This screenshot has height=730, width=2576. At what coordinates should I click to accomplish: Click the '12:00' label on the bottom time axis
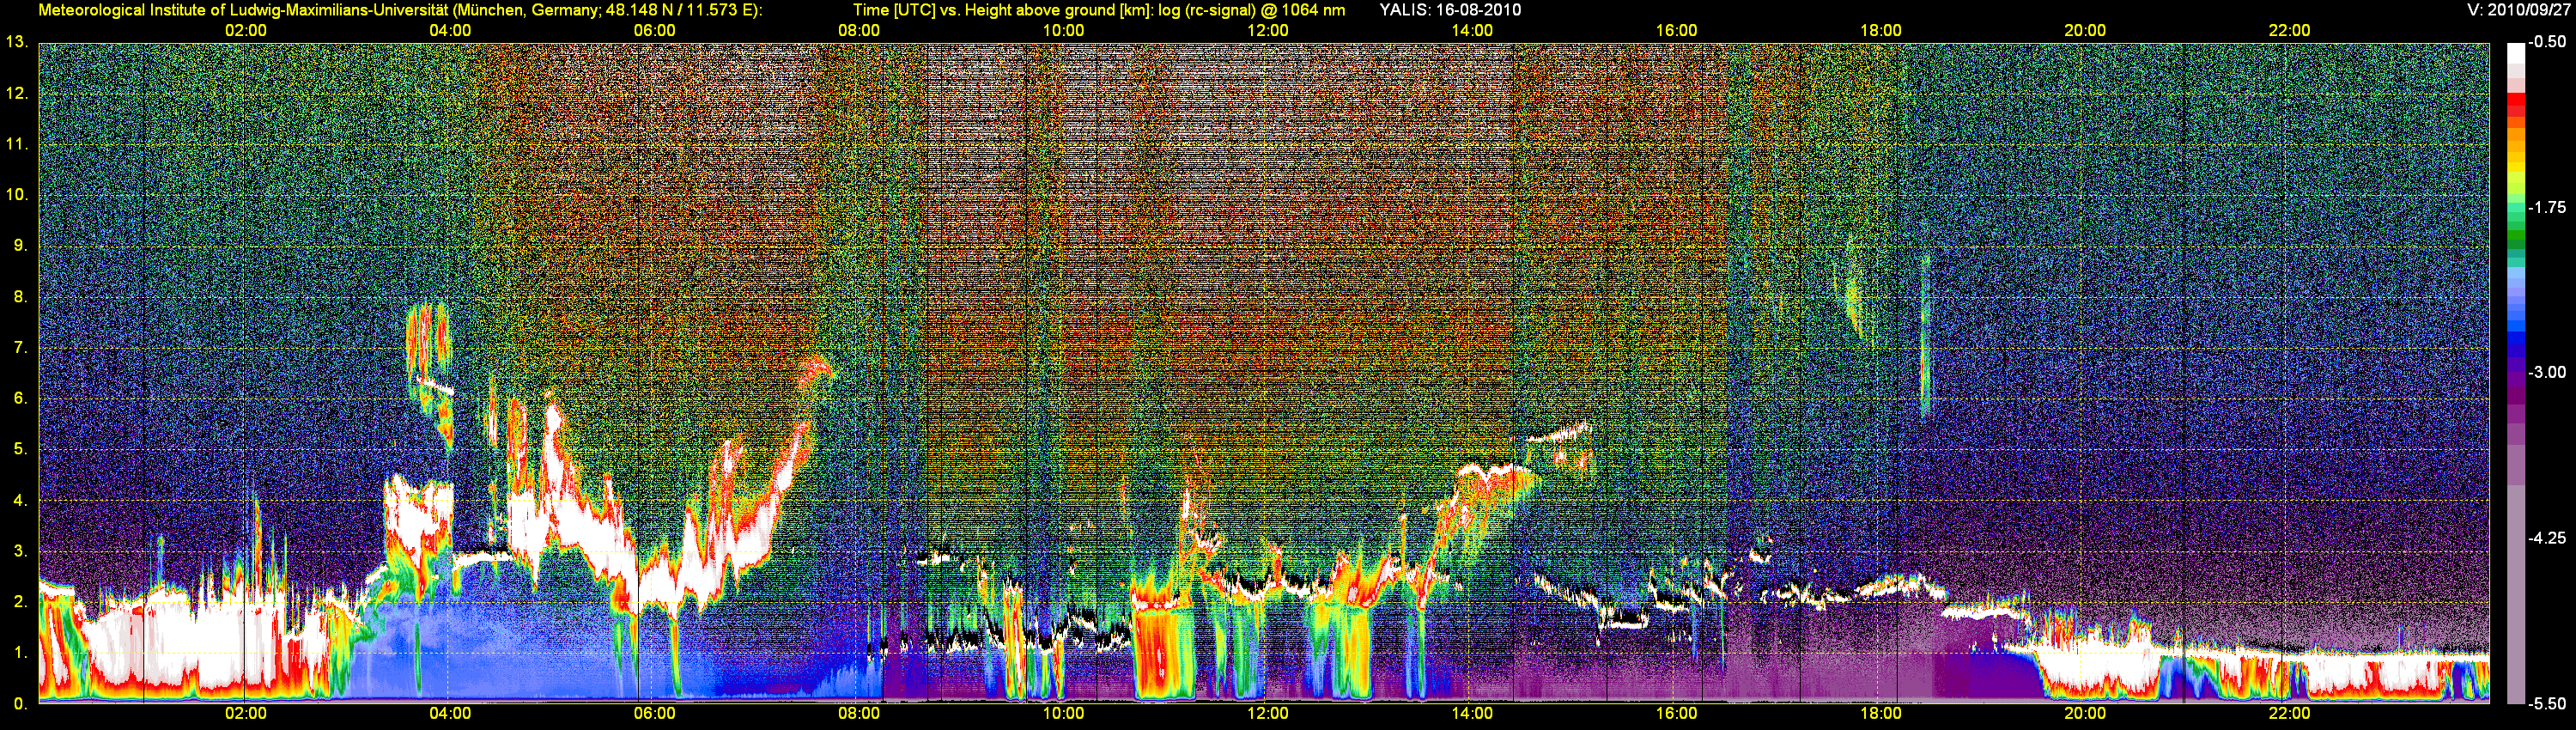1267,713
